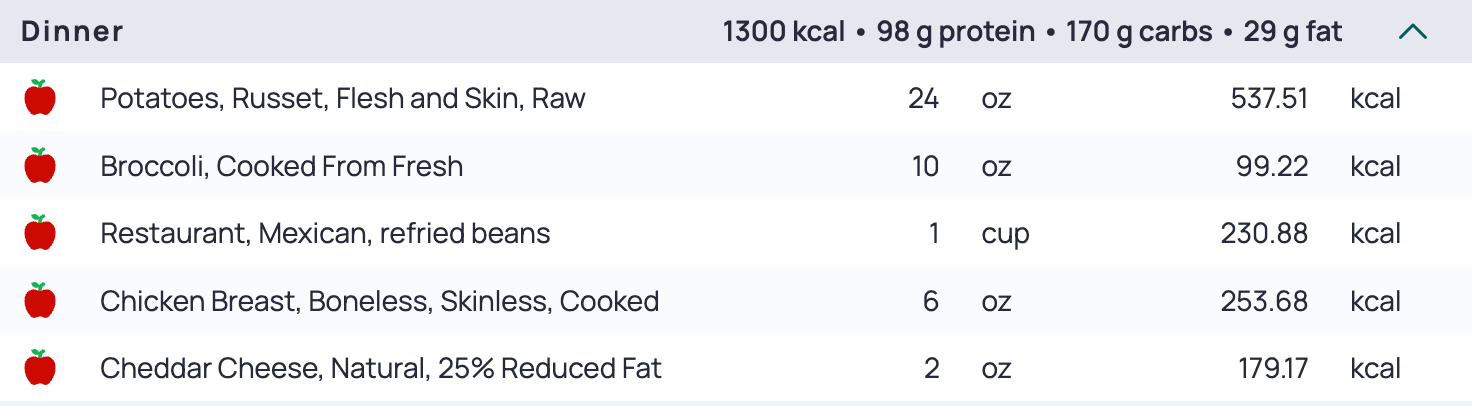This screenshot has width=1472, height=406.
Task: Click the apple icon next to refried beans
Action: point(40,233)
